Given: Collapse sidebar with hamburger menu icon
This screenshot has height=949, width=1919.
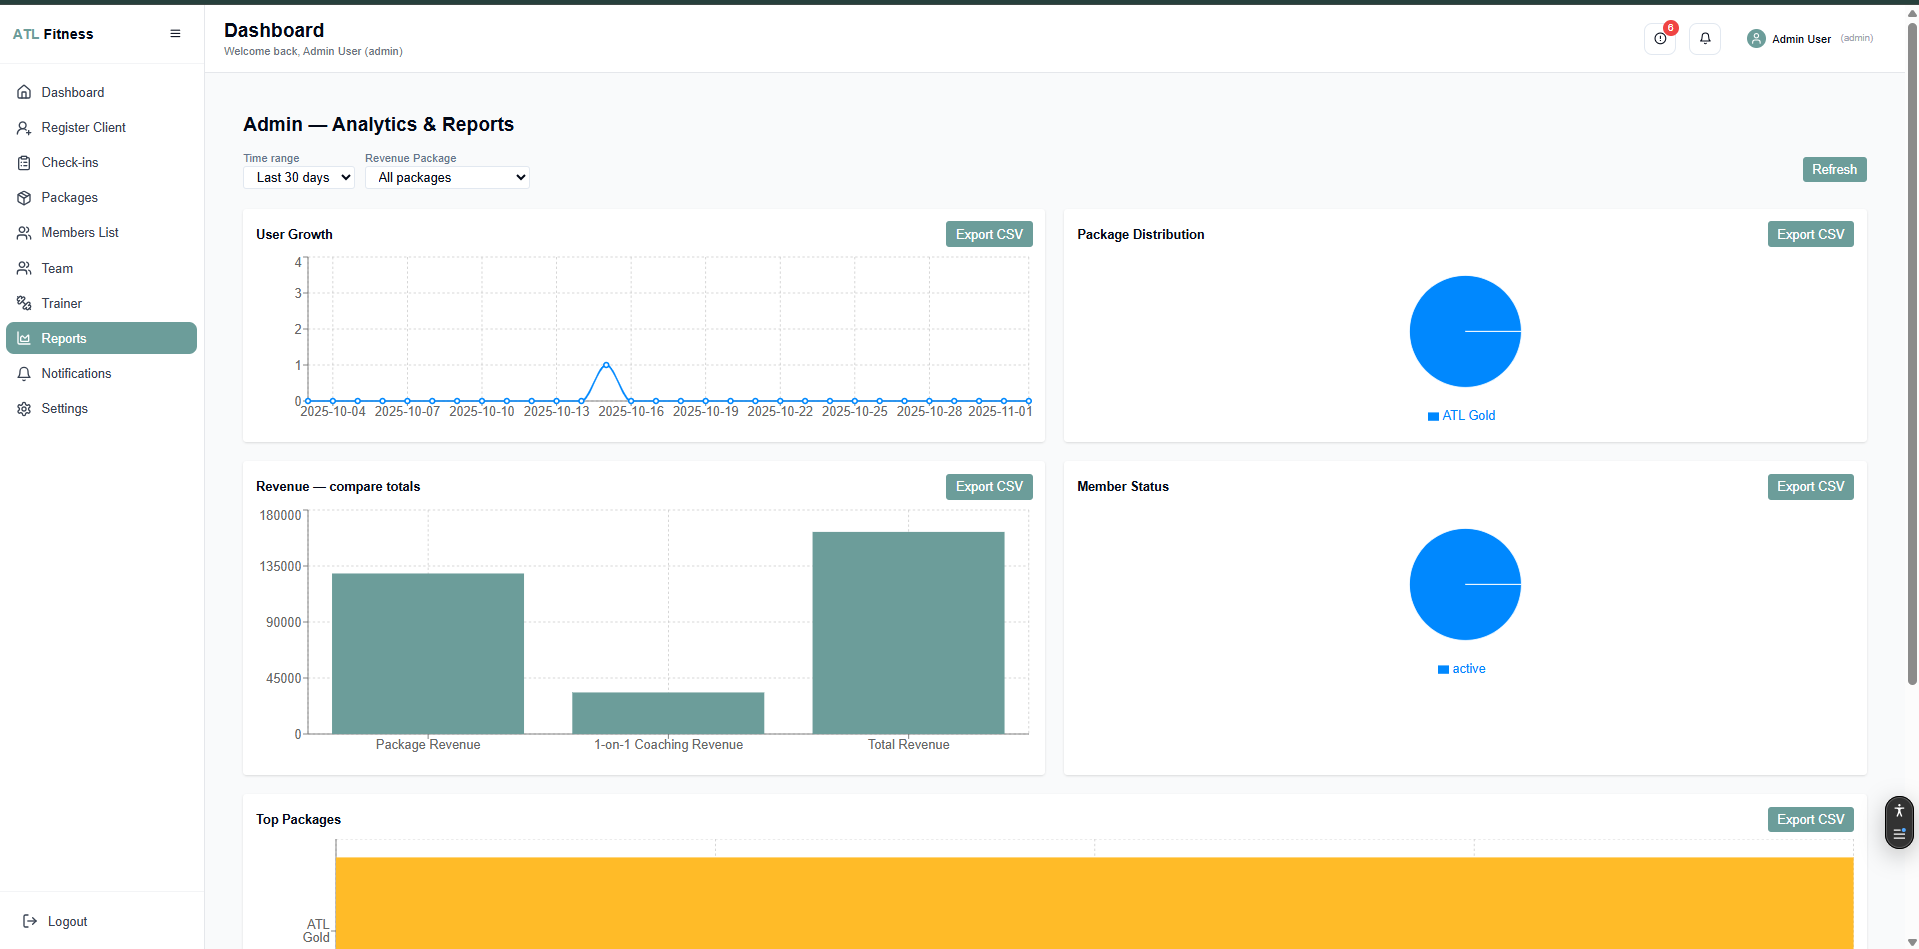Looking at the screenshot, I should (175, 34).
